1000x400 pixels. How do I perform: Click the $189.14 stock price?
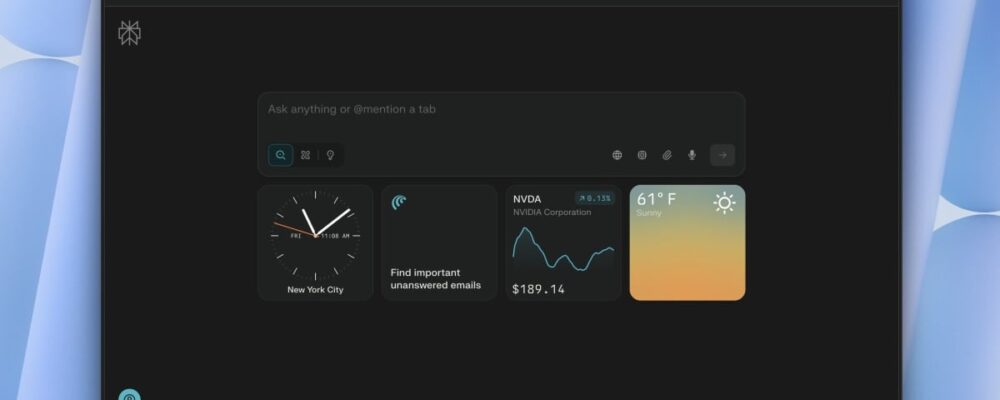click(x=538, y=289)
